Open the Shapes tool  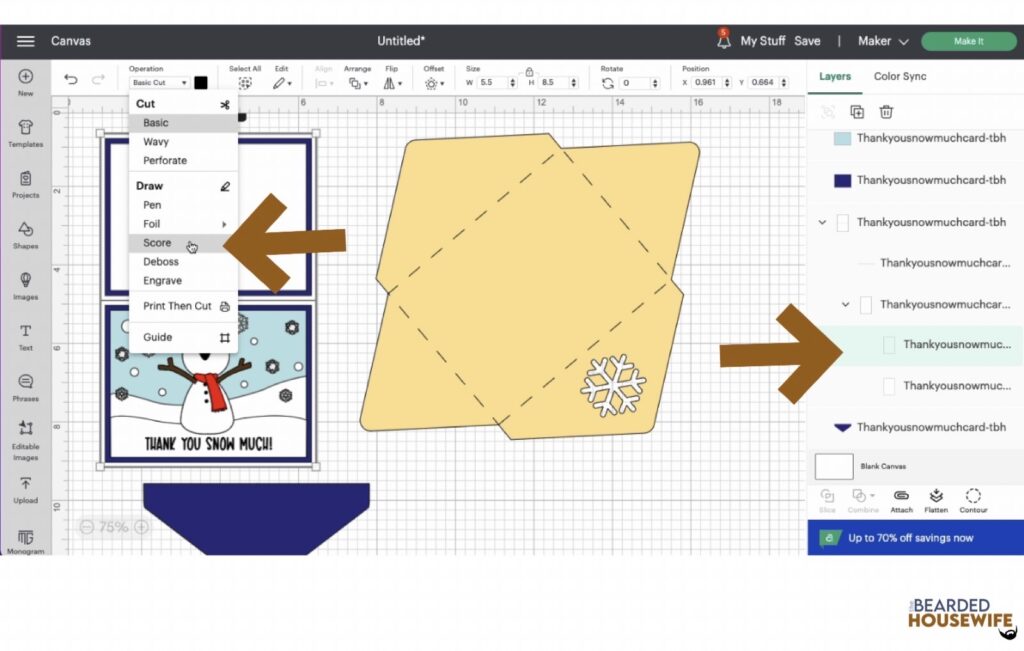coord(25,235)
